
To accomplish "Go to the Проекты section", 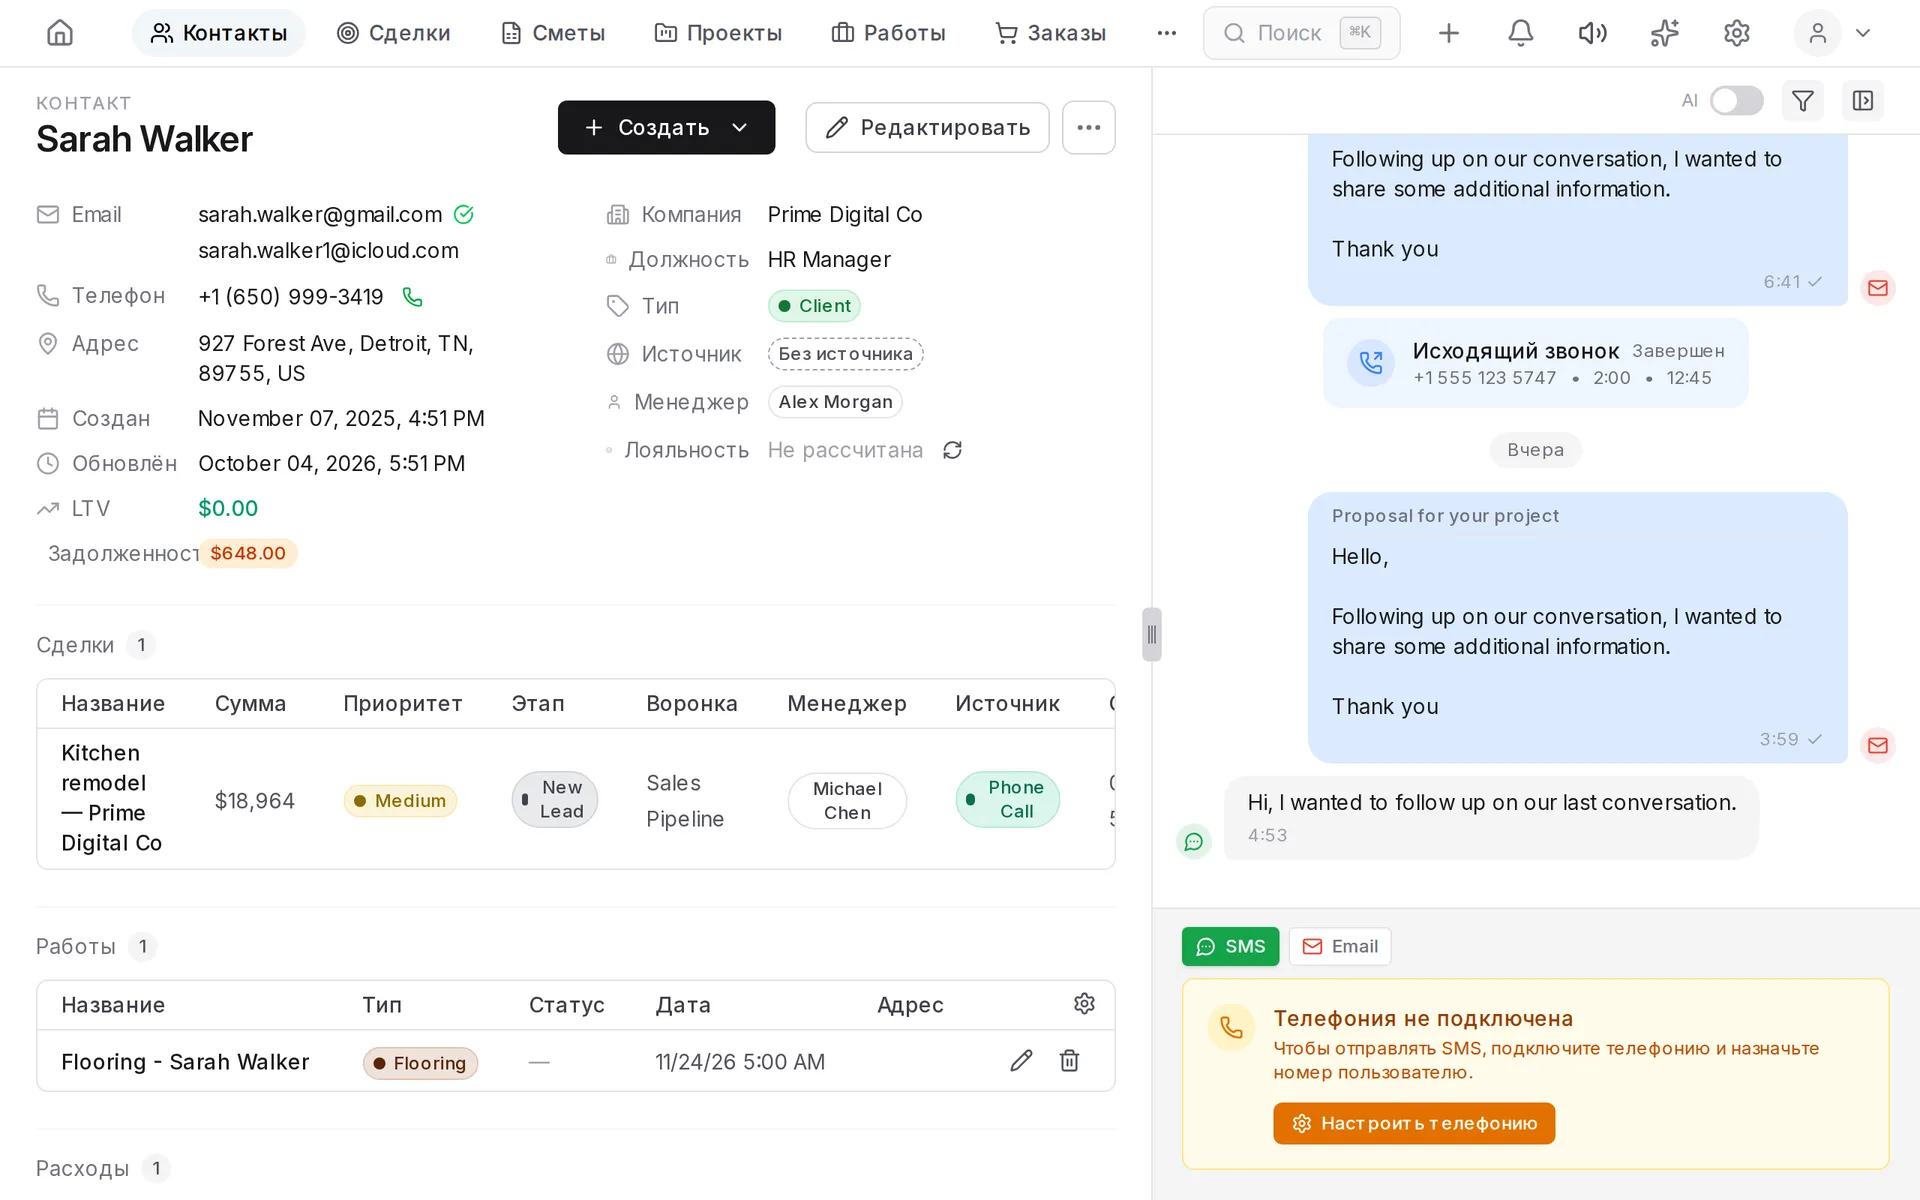I will (x=718, y=33).
